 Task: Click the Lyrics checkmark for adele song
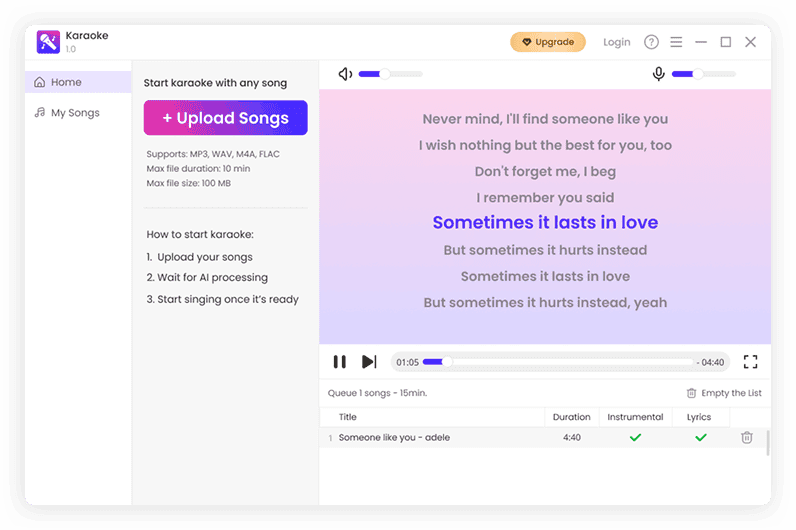(701, 437)
